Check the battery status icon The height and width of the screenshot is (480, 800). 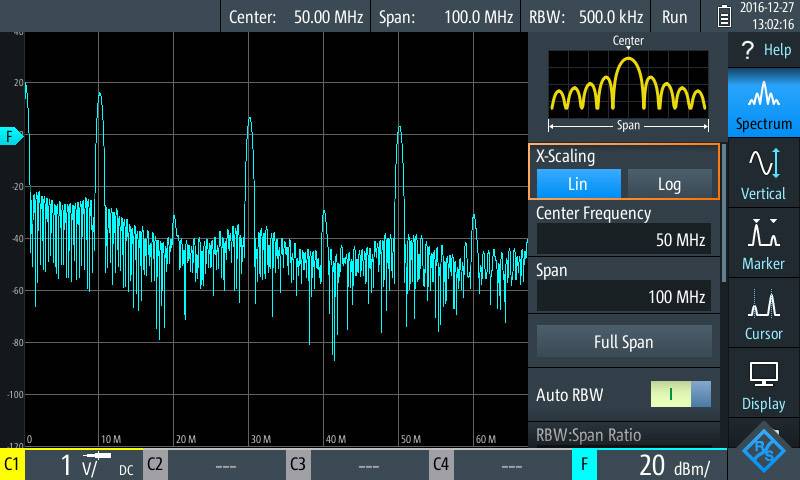pyautogui.click(x=724, y=17)
